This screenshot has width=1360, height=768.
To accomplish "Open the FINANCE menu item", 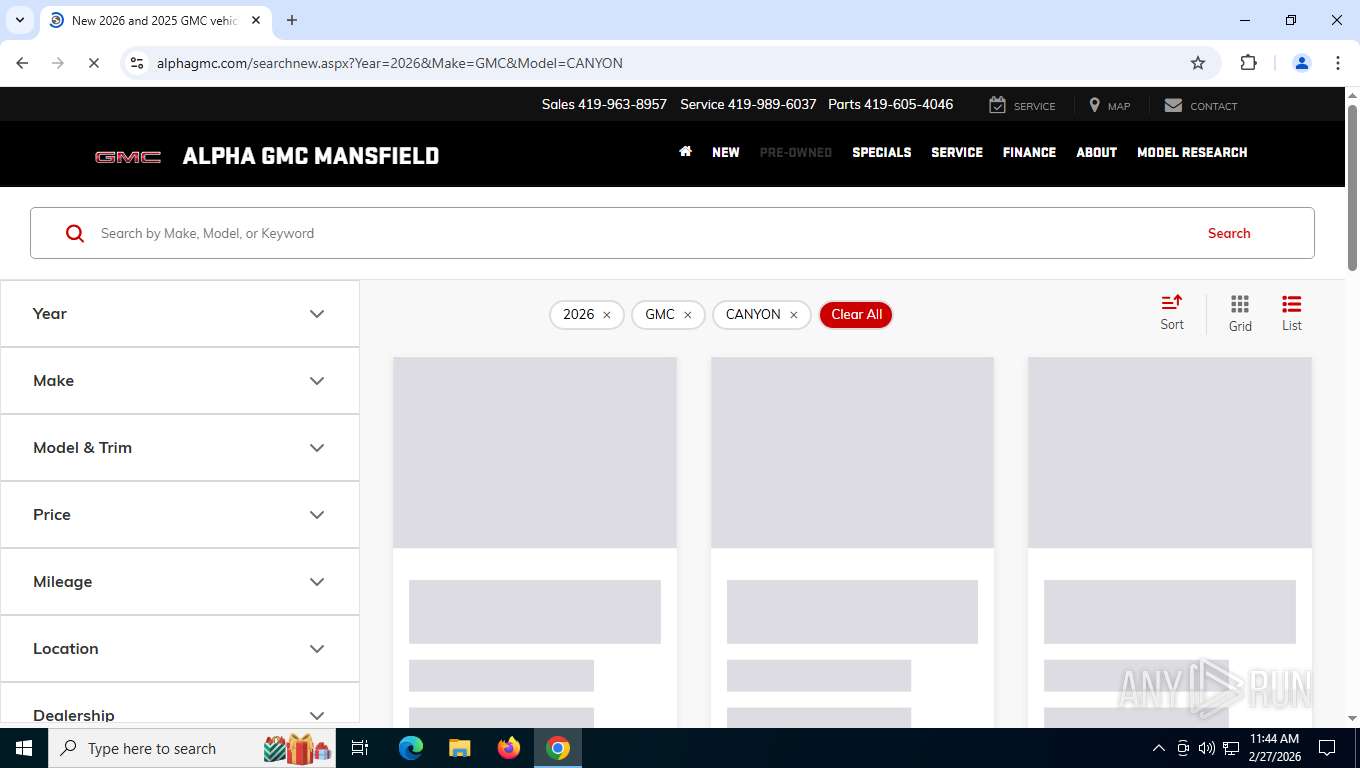I will (x=1029, y=153).
